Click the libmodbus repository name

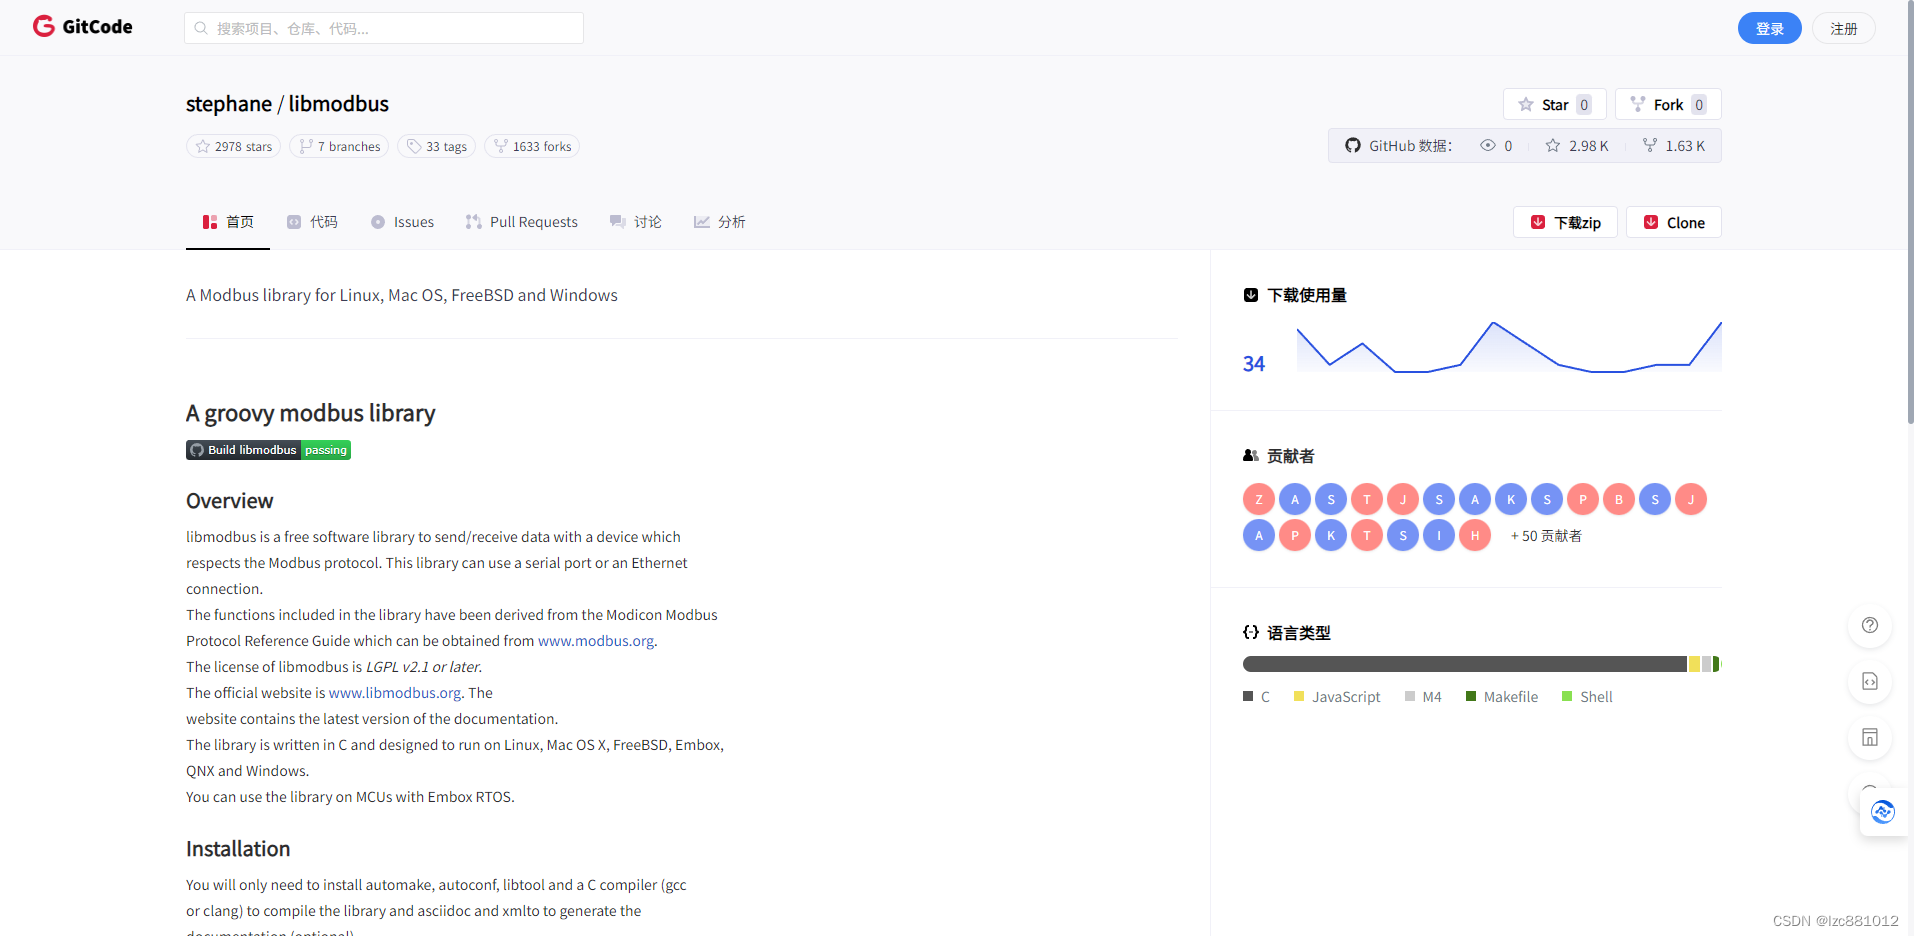point(339,104)
